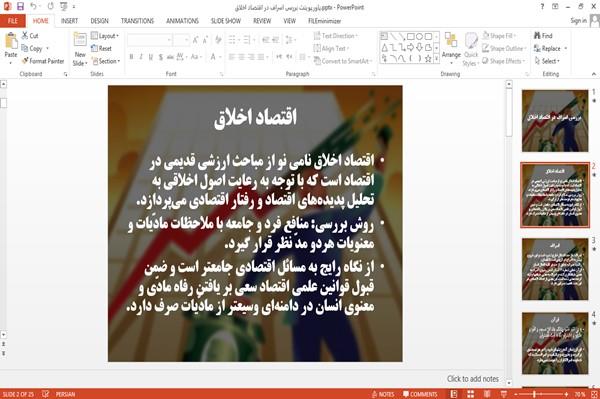Screen dimensions: 600x399
Task: Click zoom in plus button
Action: [x=567, y=394]
